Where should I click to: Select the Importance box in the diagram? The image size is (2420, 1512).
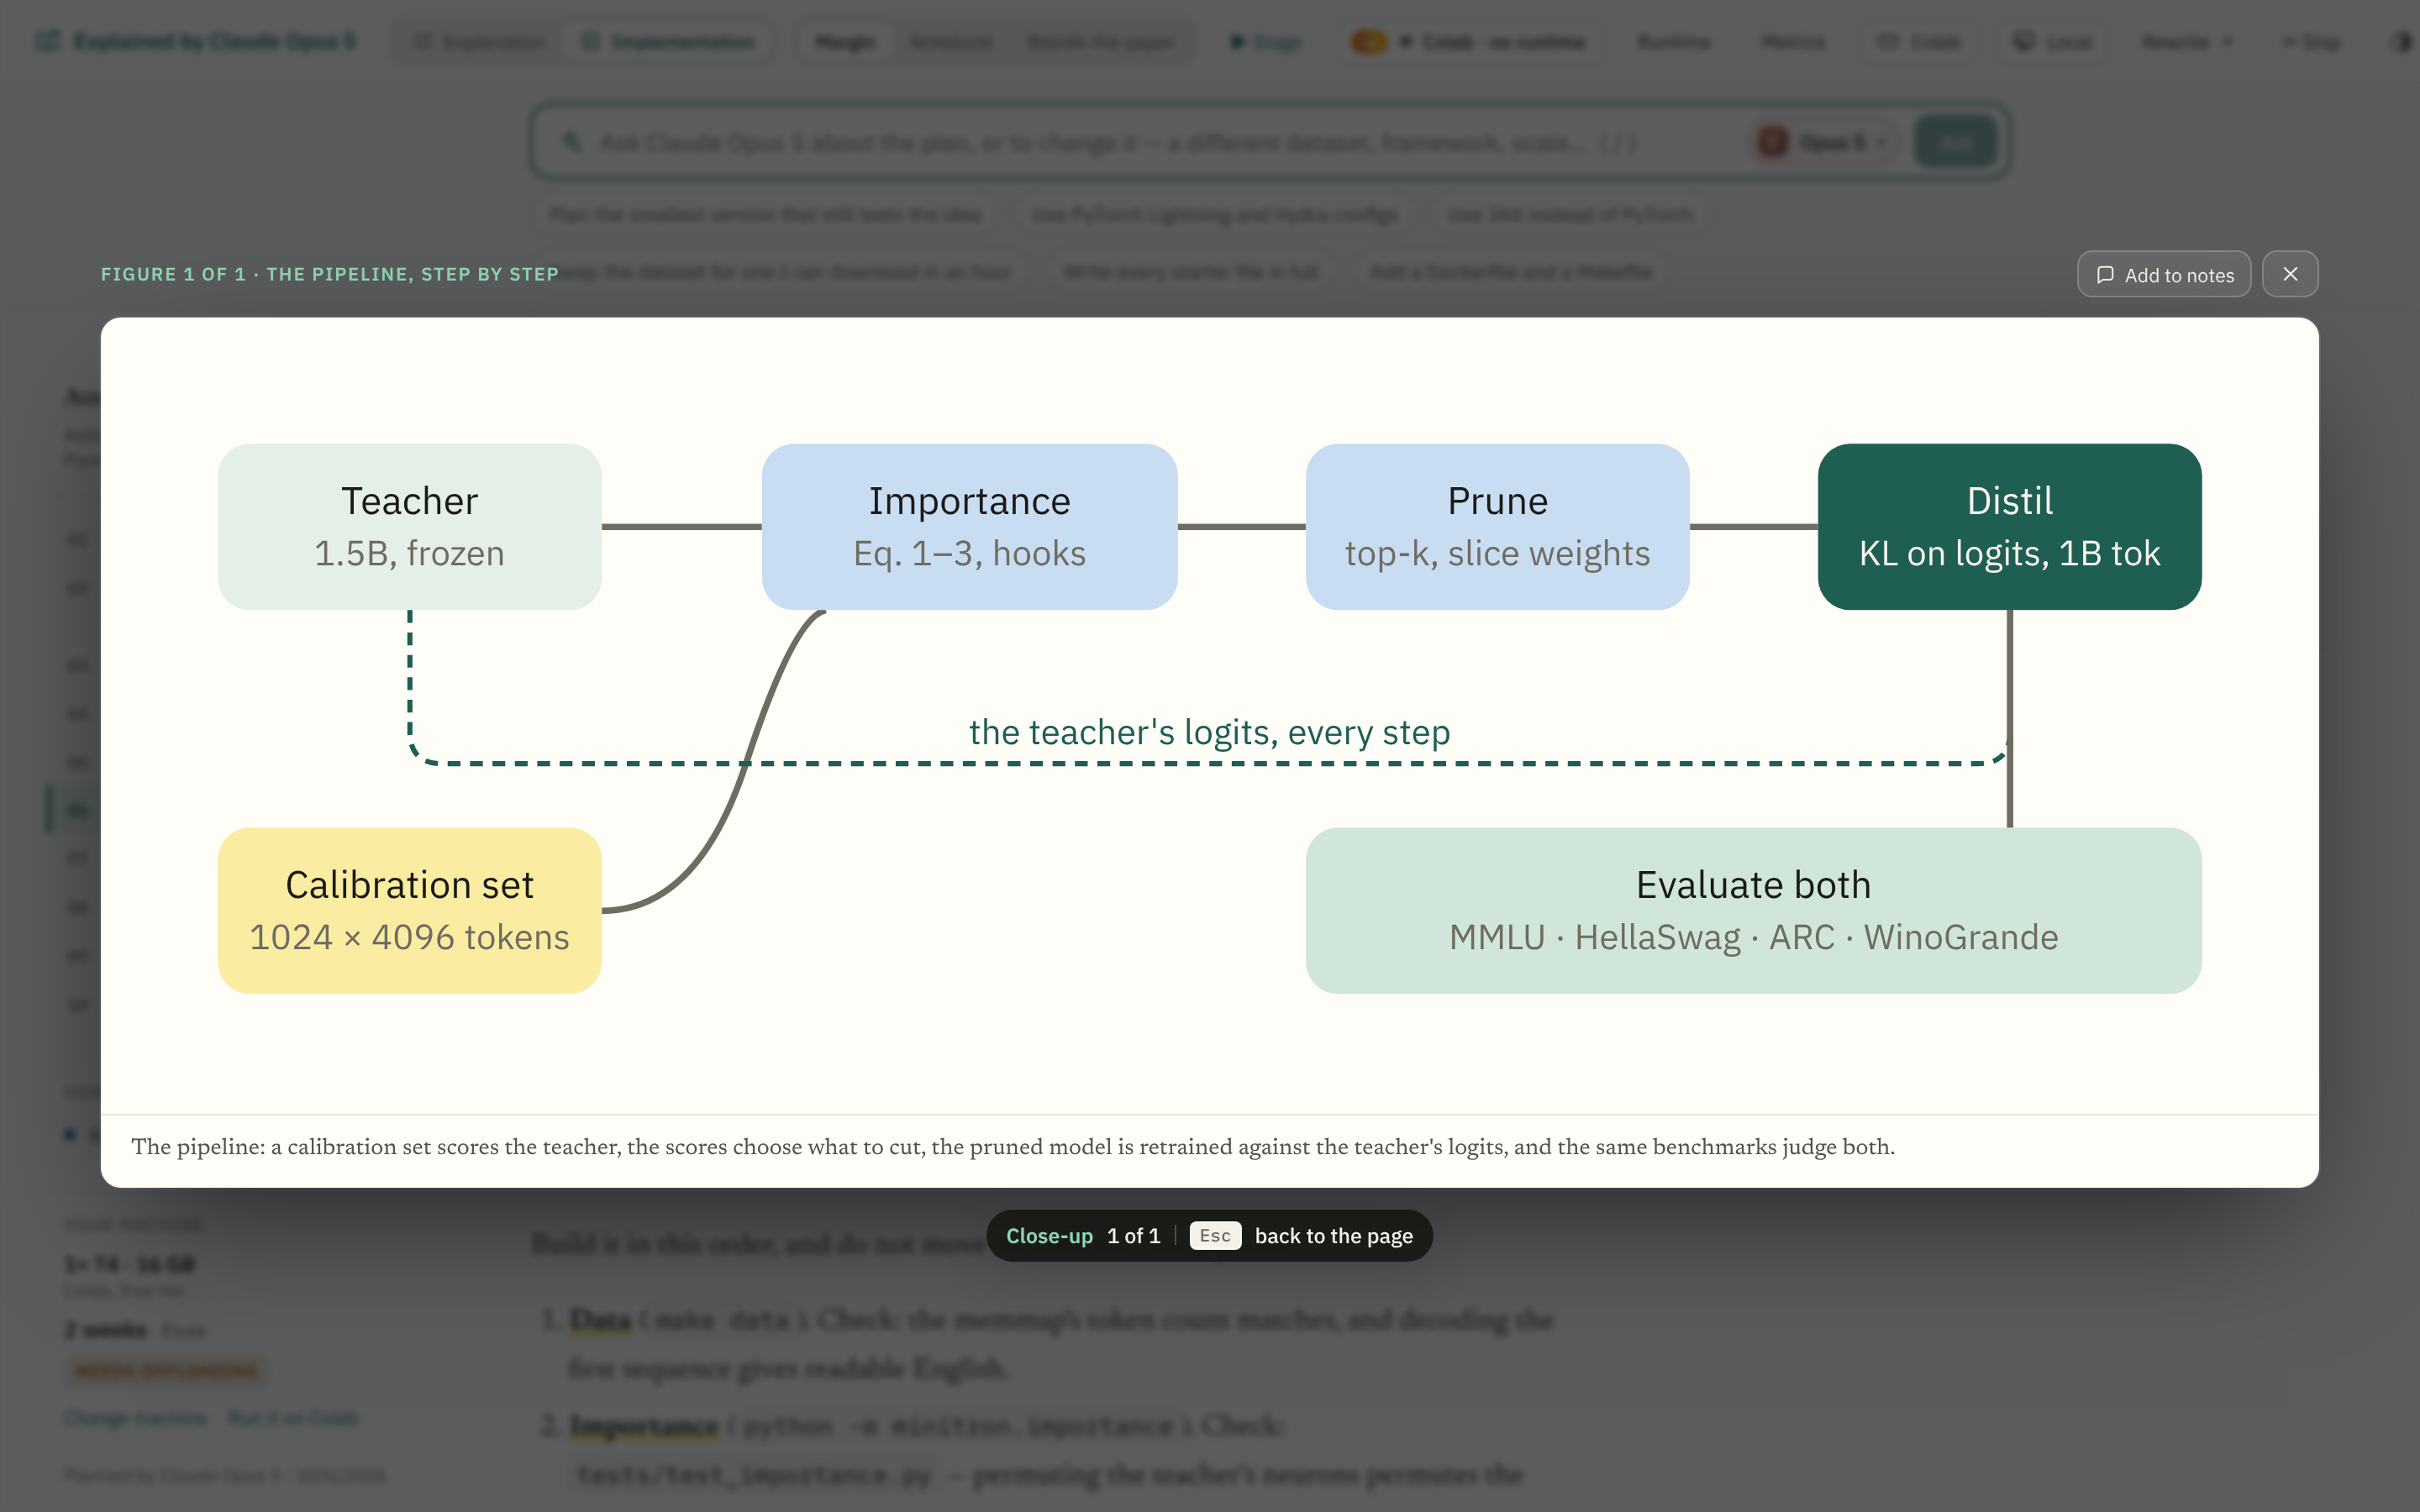point(969,527)
